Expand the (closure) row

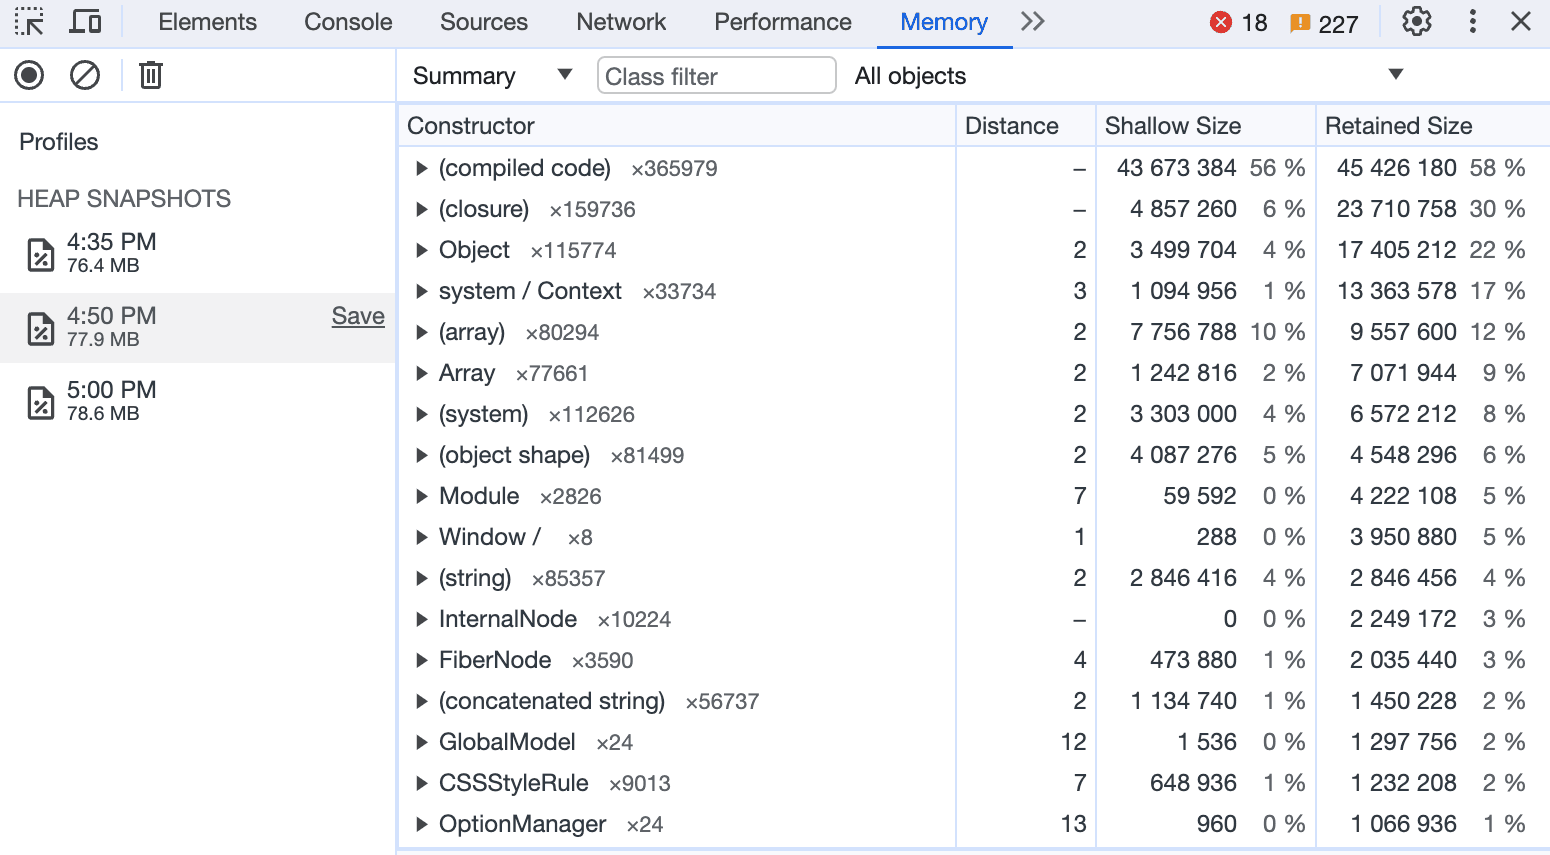click(x=421, y=210)
